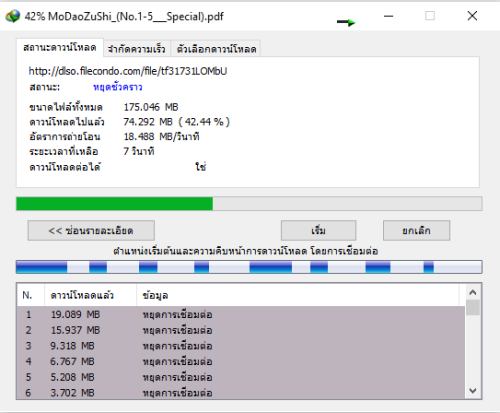This screenshot has height=413, width=500.
Task: Click the scroll up arrow in connections list
Action: pyautogui.click(x=473, y=292)
